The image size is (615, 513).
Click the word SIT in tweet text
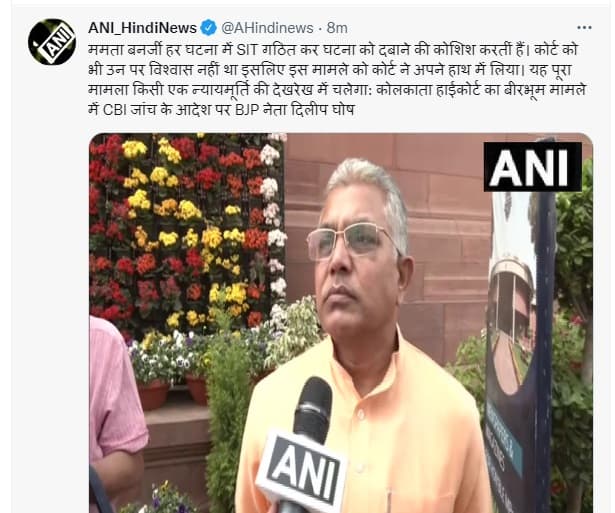[246, 50]
